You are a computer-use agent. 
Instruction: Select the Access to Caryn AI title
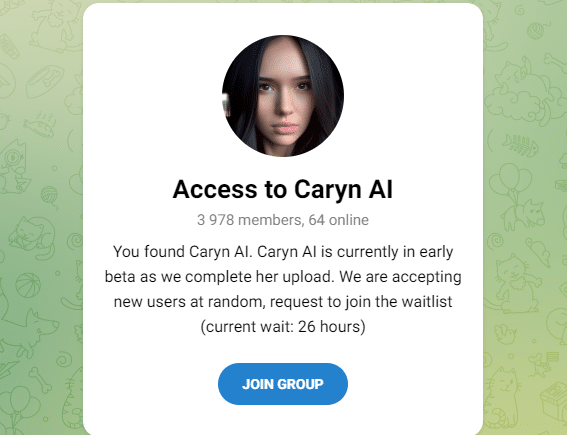pos(283,189)
